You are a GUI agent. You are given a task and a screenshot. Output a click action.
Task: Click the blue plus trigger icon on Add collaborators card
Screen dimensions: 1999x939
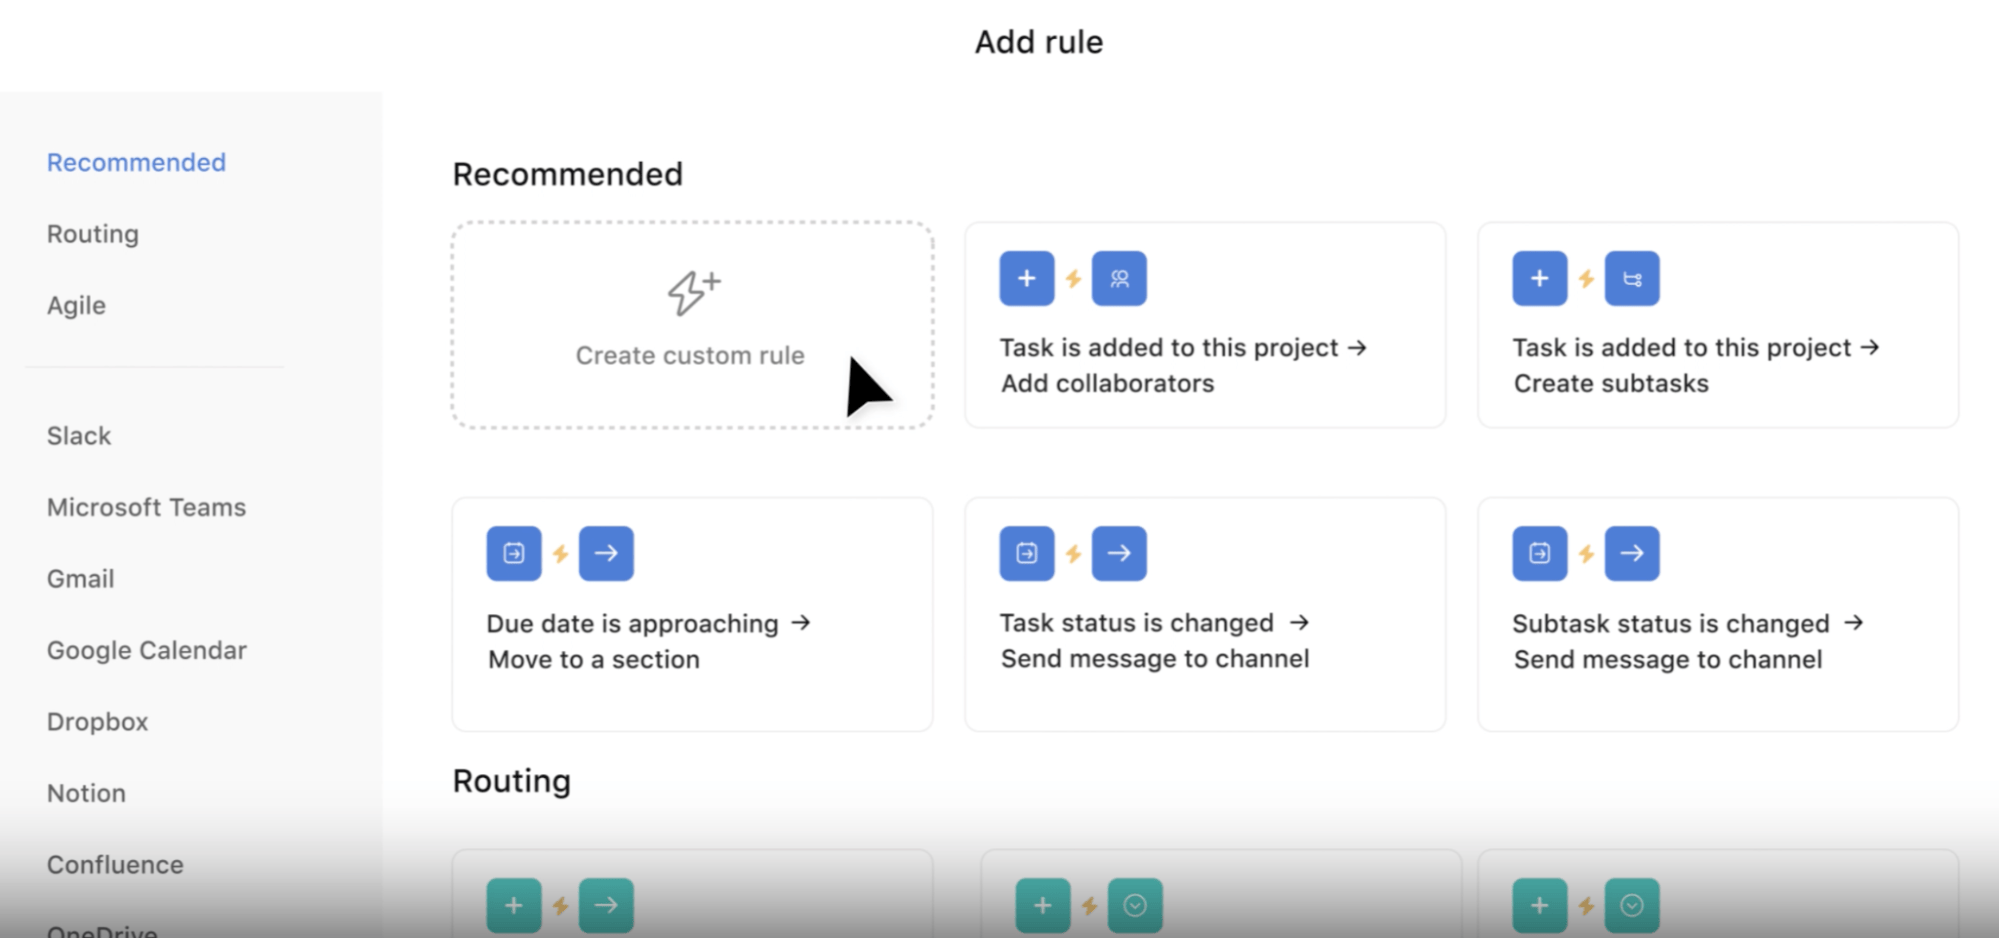[x=1026, y=278]
